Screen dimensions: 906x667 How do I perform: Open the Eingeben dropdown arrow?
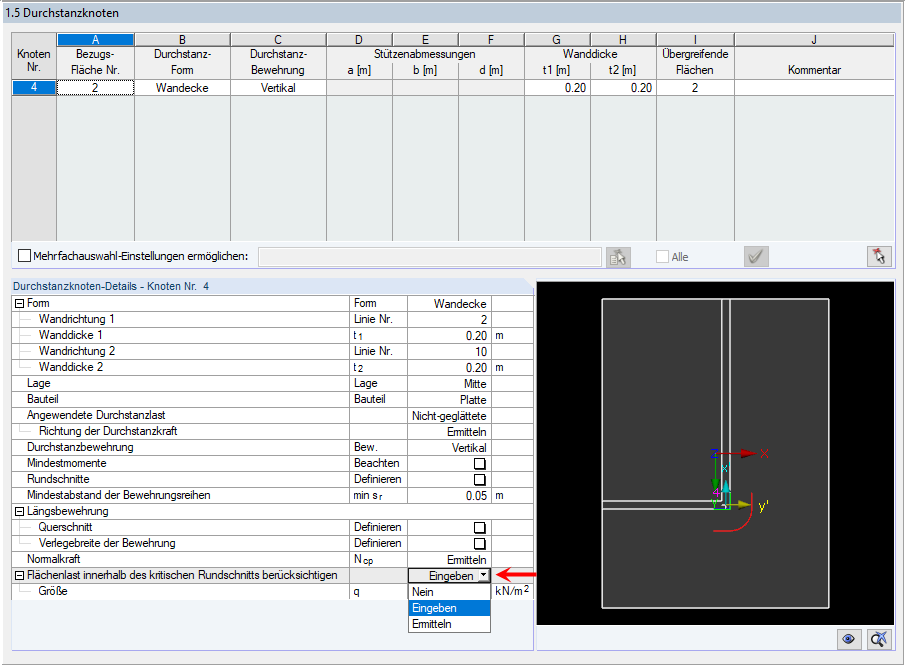[x=484, y=576]
